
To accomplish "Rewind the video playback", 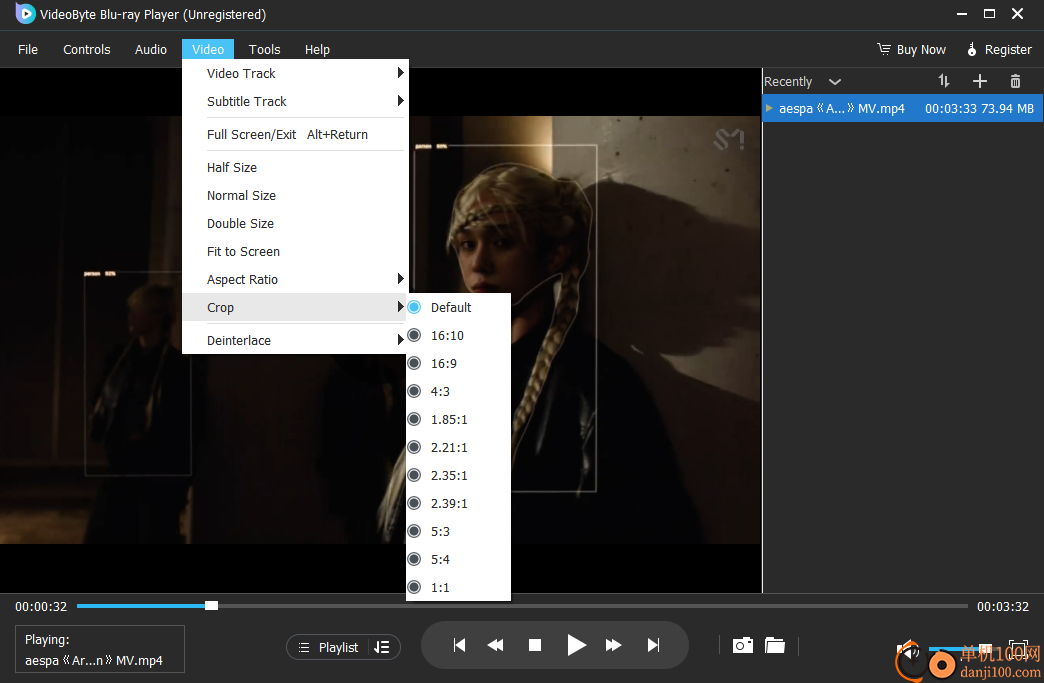I will click(495, 645).
